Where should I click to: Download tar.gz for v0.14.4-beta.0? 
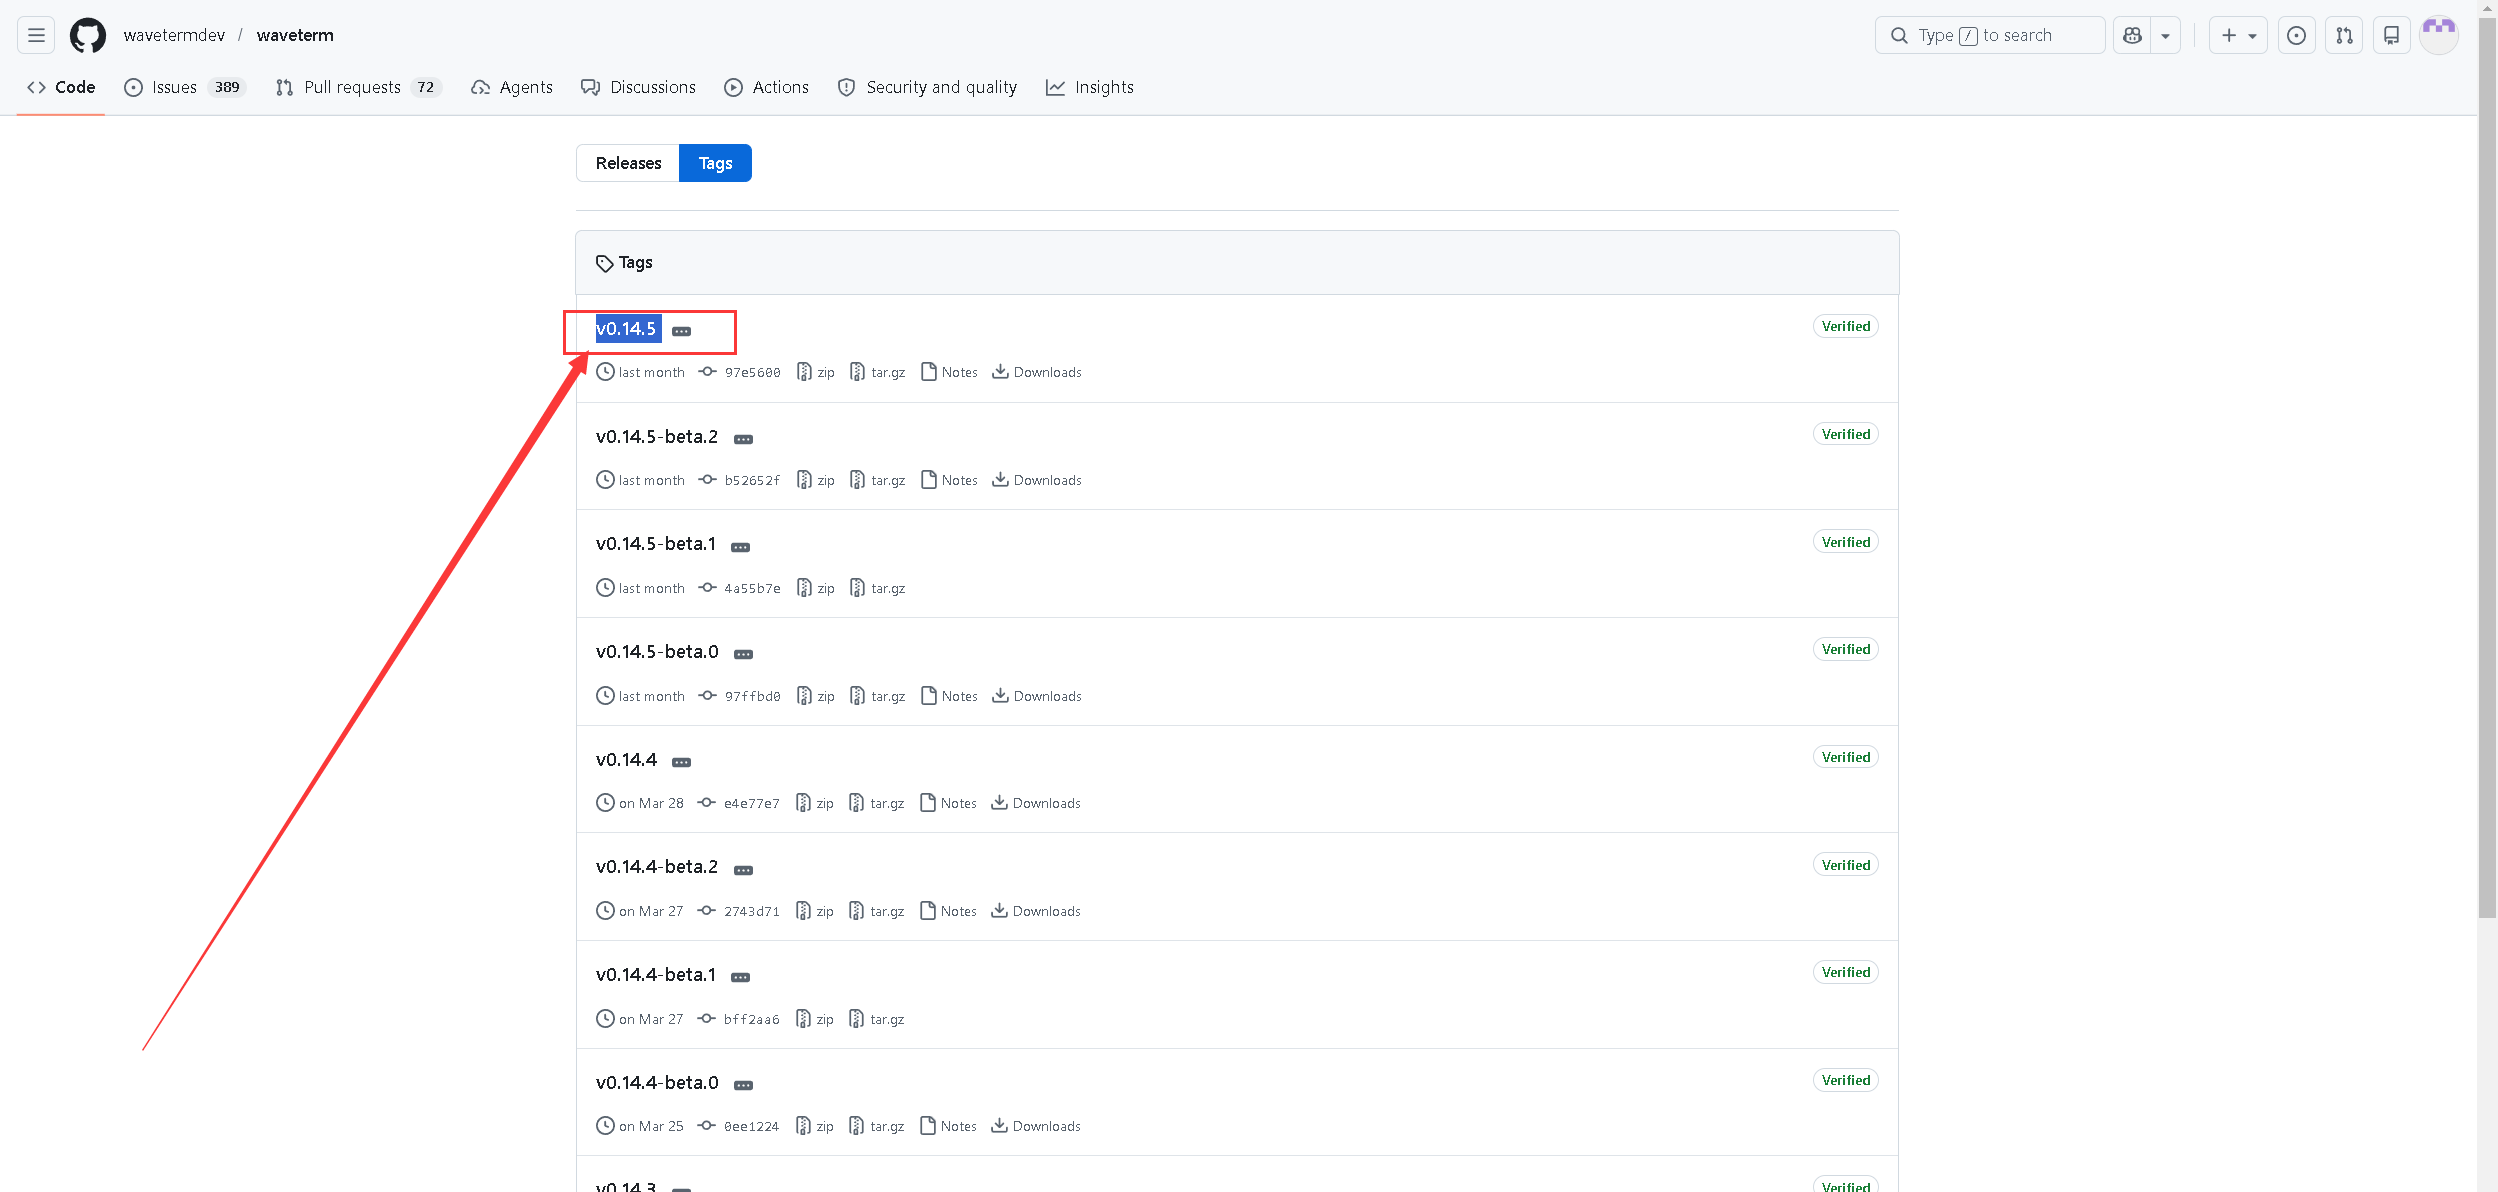[877, 1126]
